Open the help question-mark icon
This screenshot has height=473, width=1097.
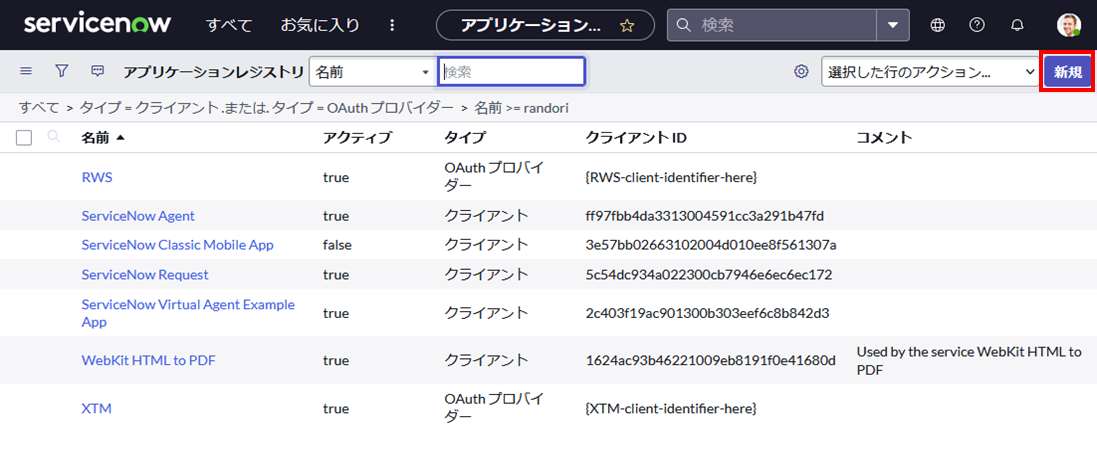pos(977,25)
